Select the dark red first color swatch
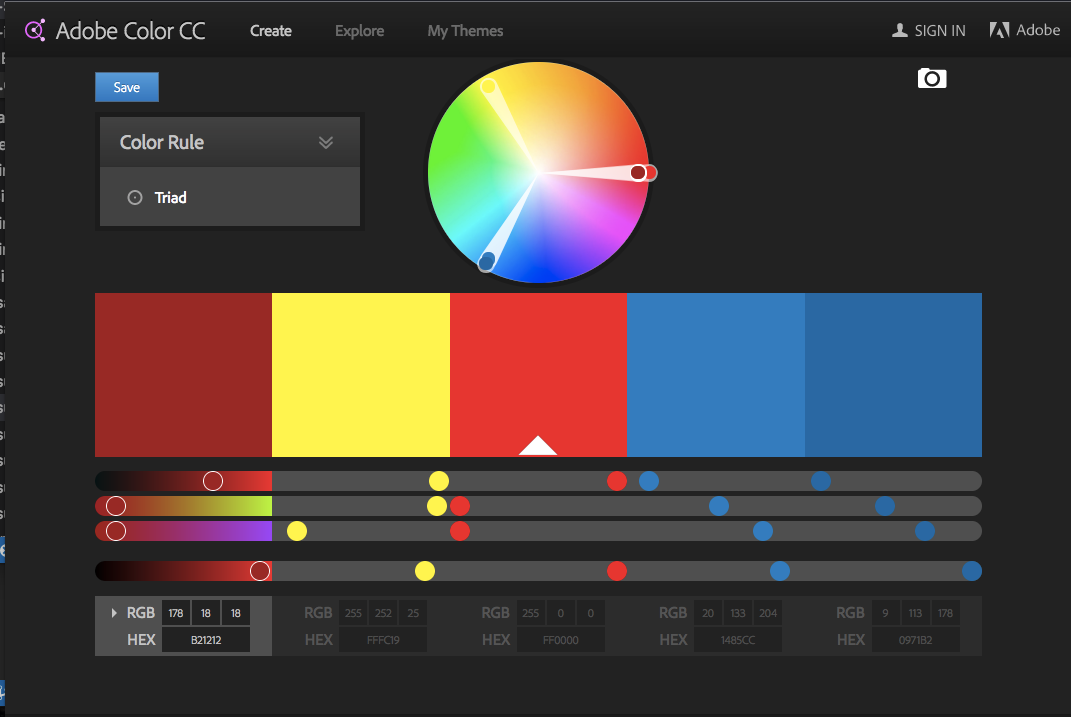Screen dimensions: 1071x717 (183, 375)
